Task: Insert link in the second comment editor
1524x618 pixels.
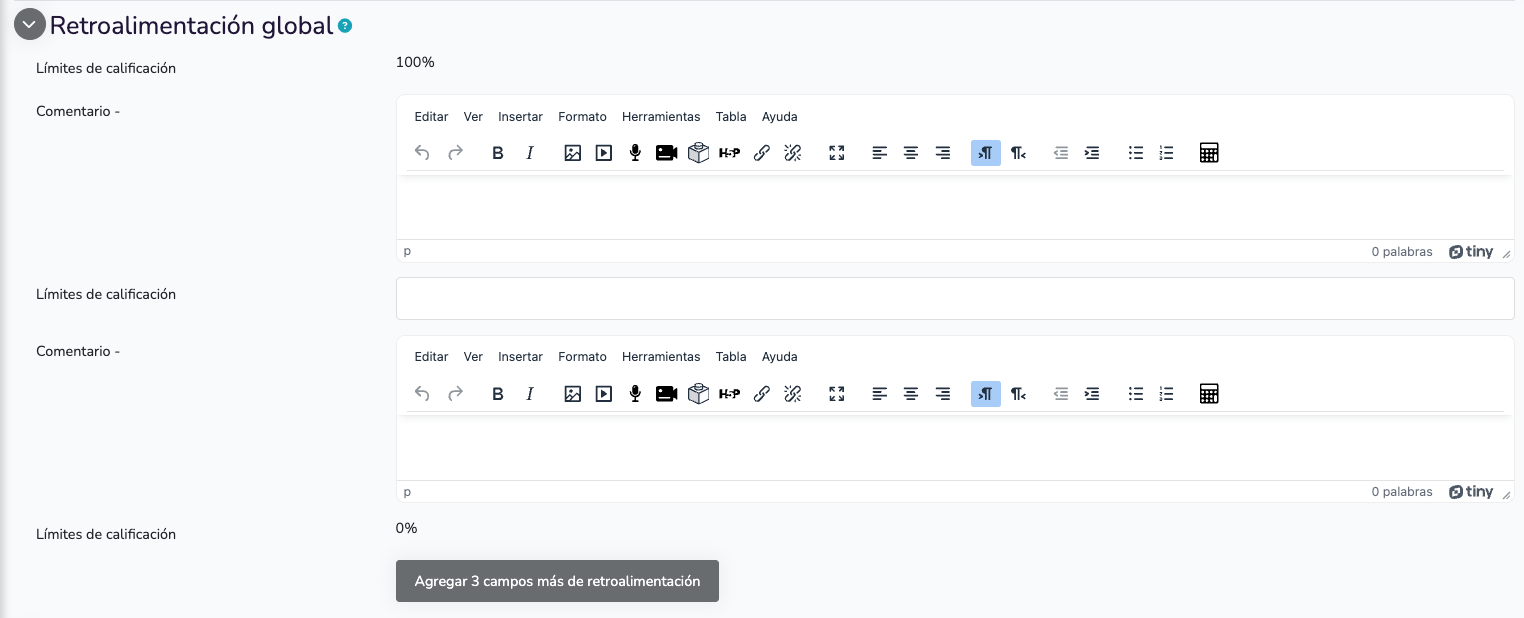Action: [x=762, y=393]
